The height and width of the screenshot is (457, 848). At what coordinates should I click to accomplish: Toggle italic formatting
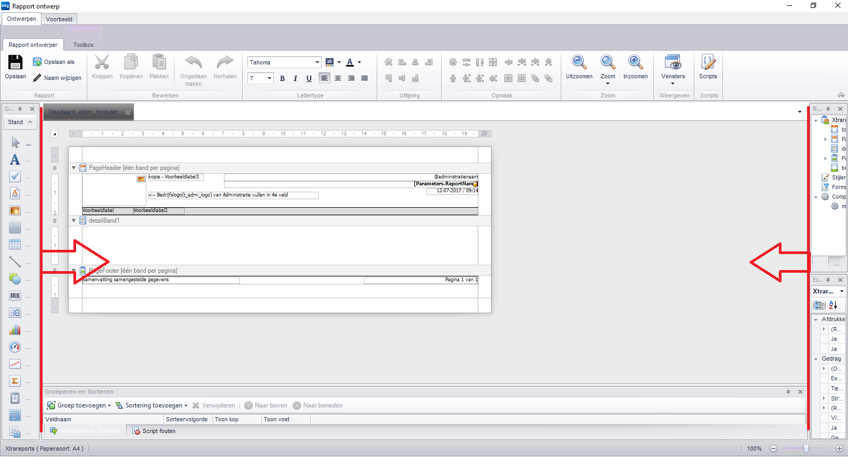pyautogui.click(x=295, y=78)
